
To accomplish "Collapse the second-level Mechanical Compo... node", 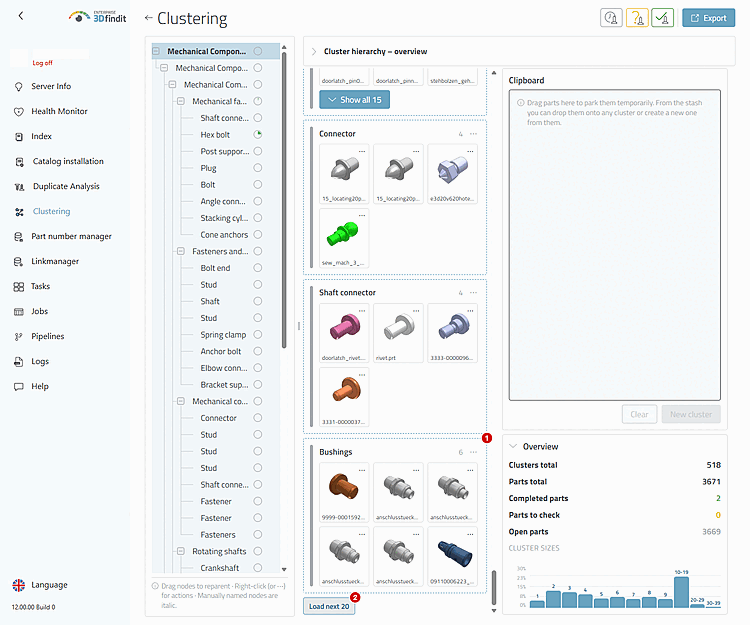I will [x=164, y=68].
